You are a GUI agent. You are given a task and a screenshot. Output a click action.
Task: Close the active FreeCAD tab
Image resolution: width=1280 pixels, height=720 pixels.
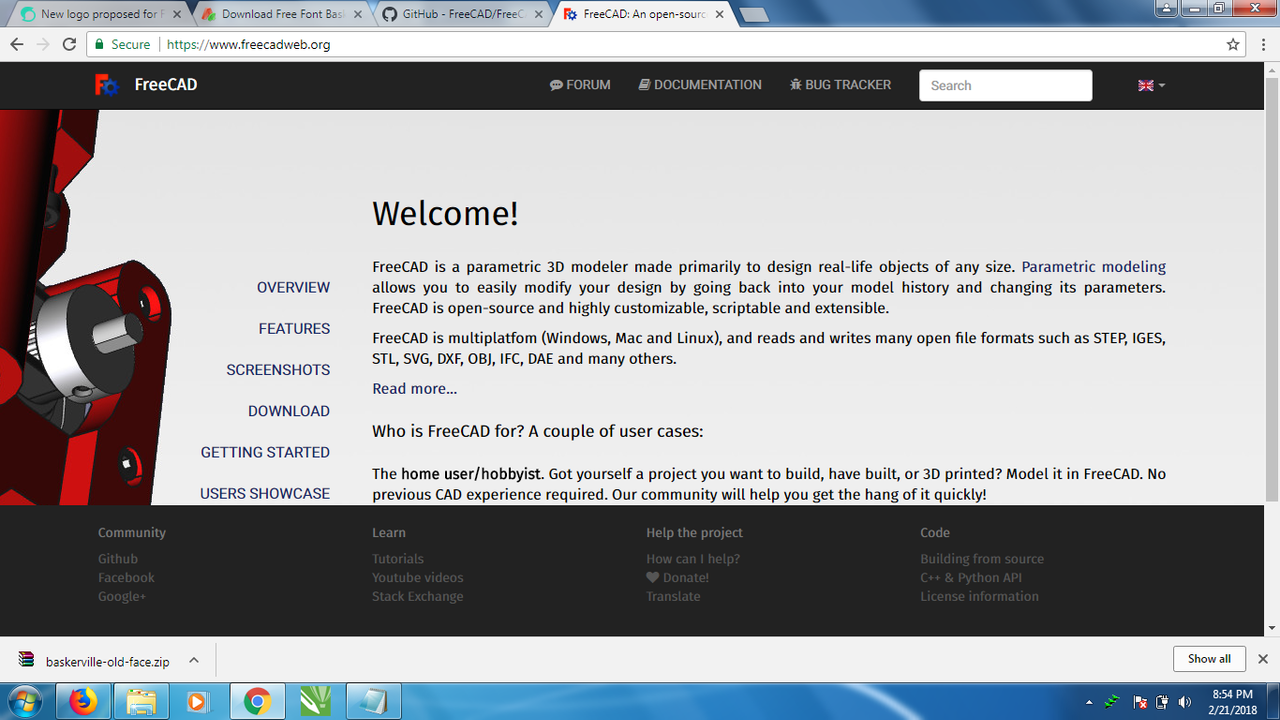point(719,15)
